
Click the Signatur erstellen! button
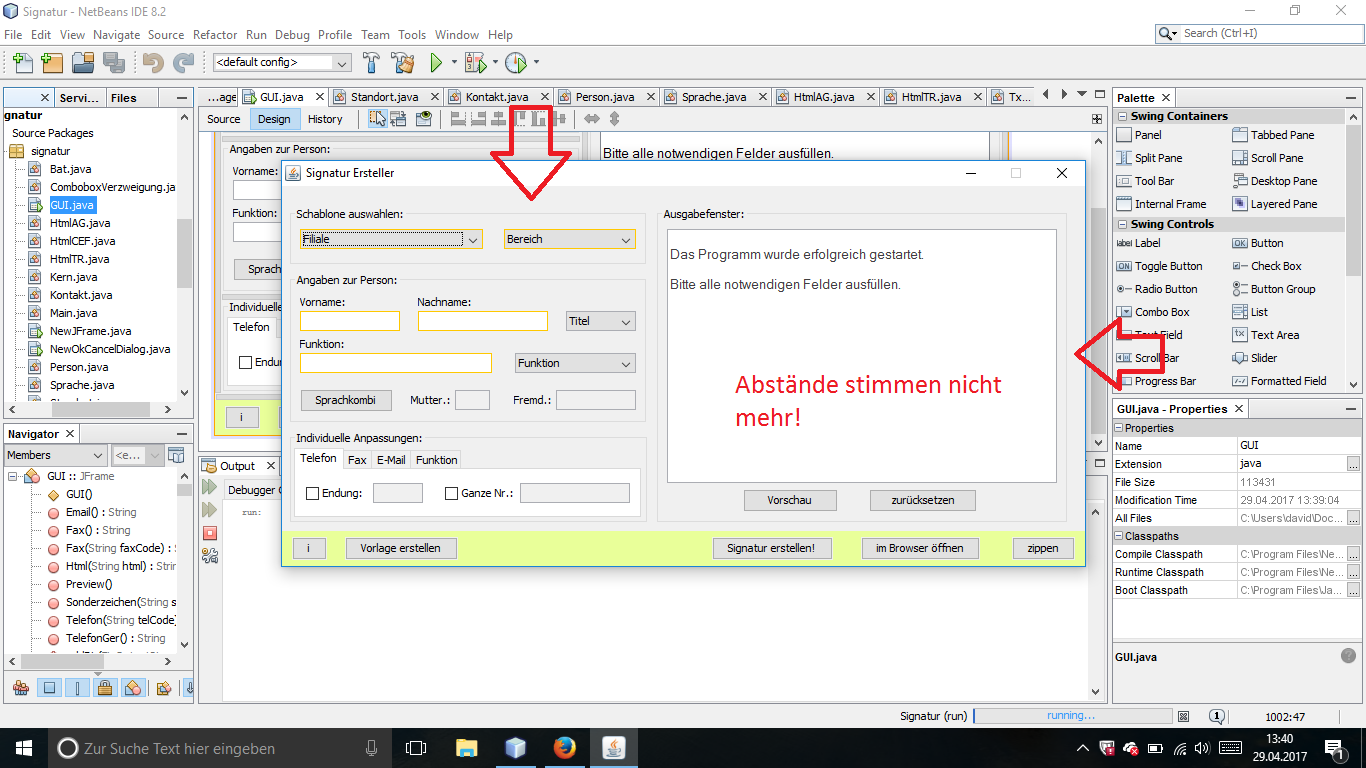tap(770, 548)
